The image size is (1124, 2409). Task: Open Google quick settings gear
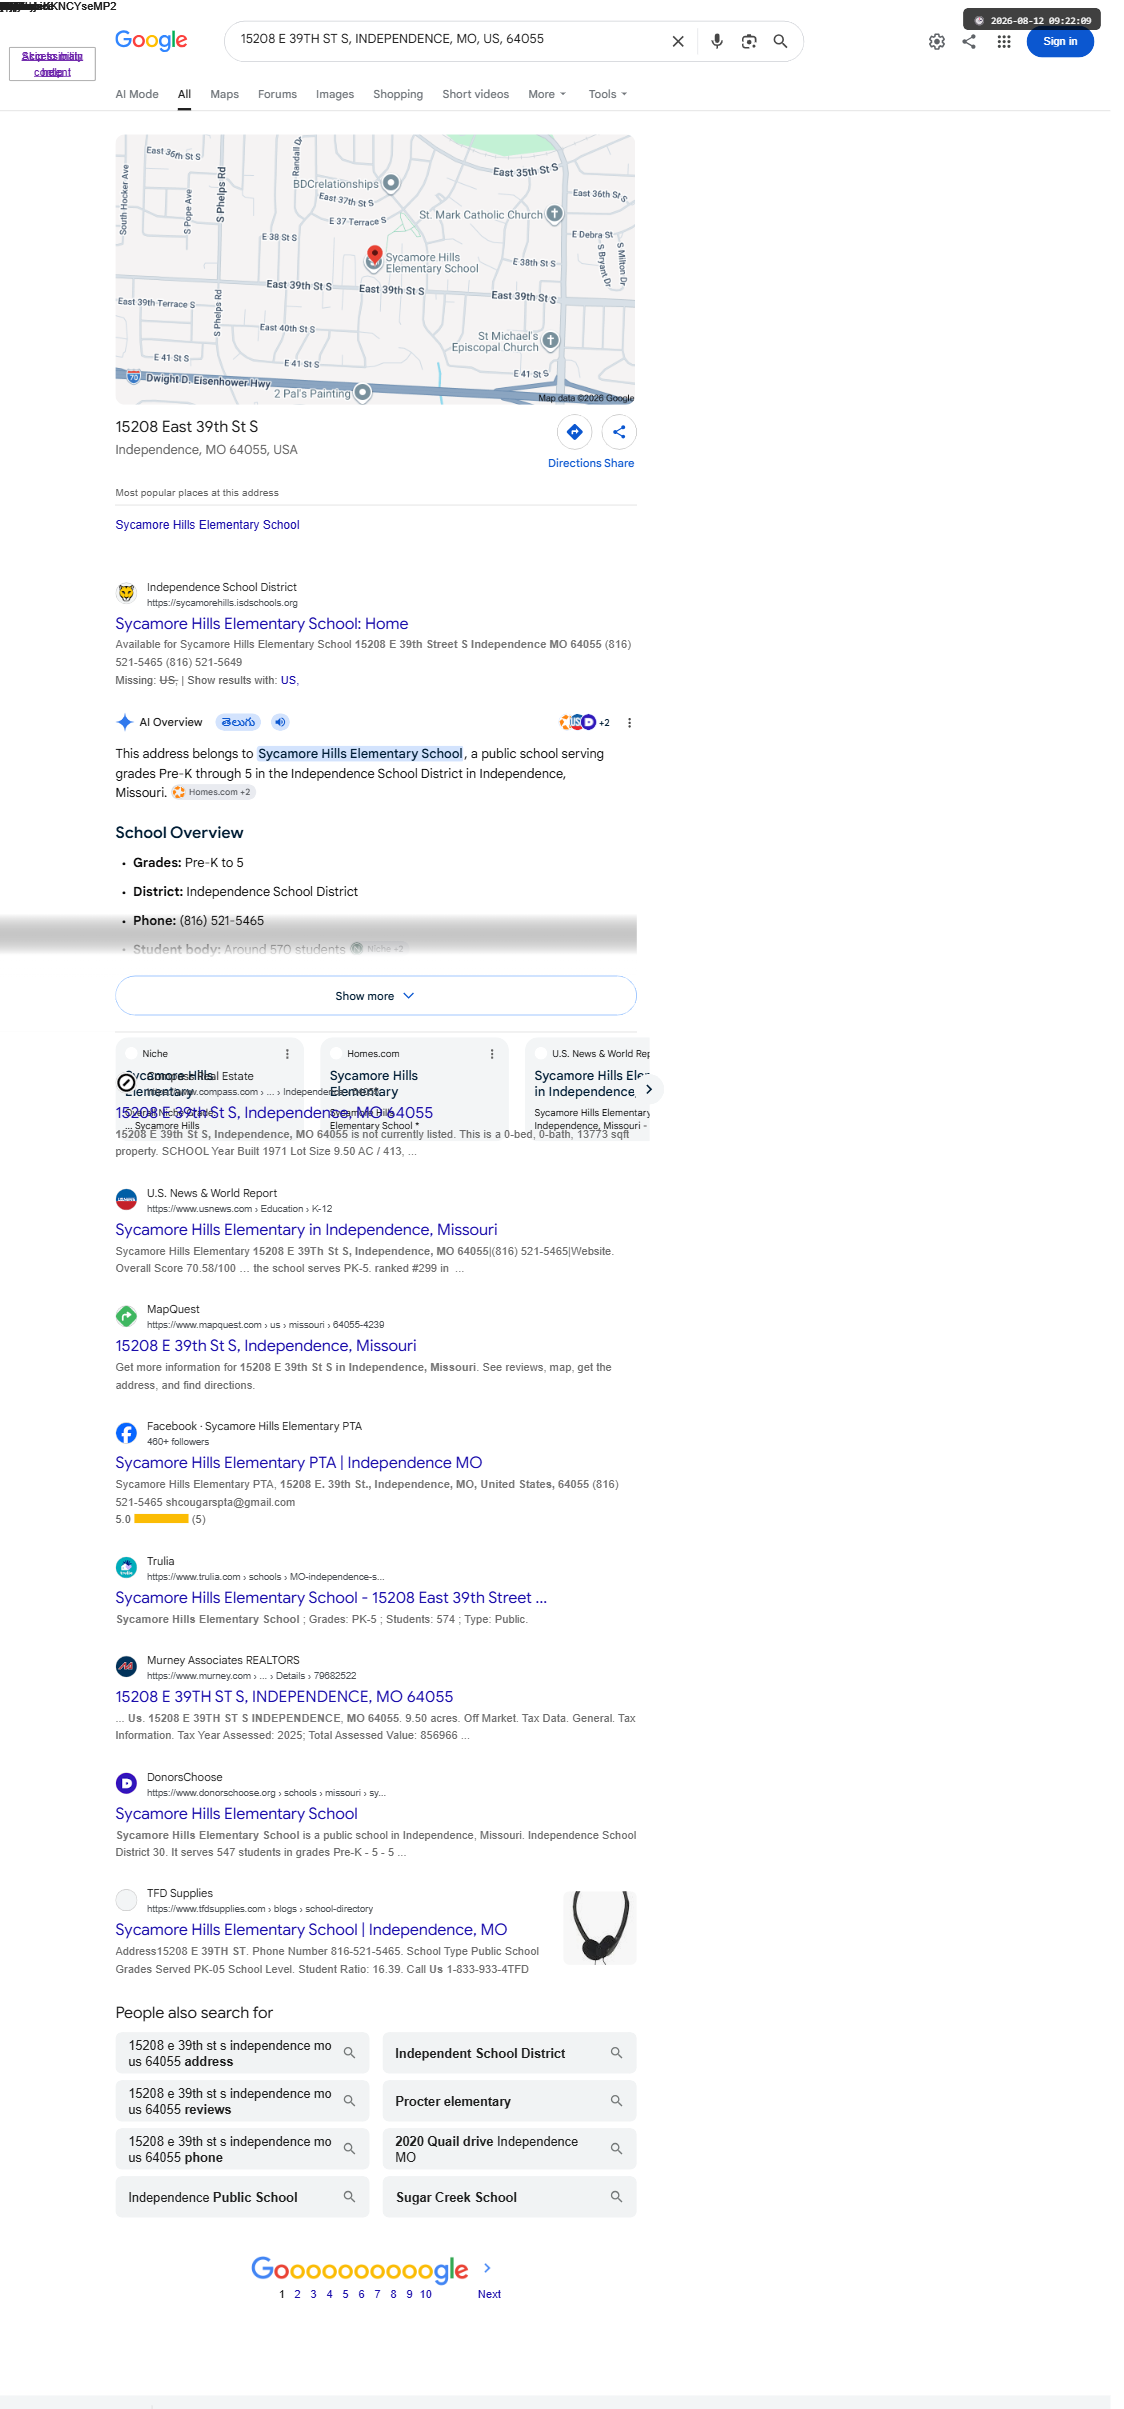coord(937,41)
